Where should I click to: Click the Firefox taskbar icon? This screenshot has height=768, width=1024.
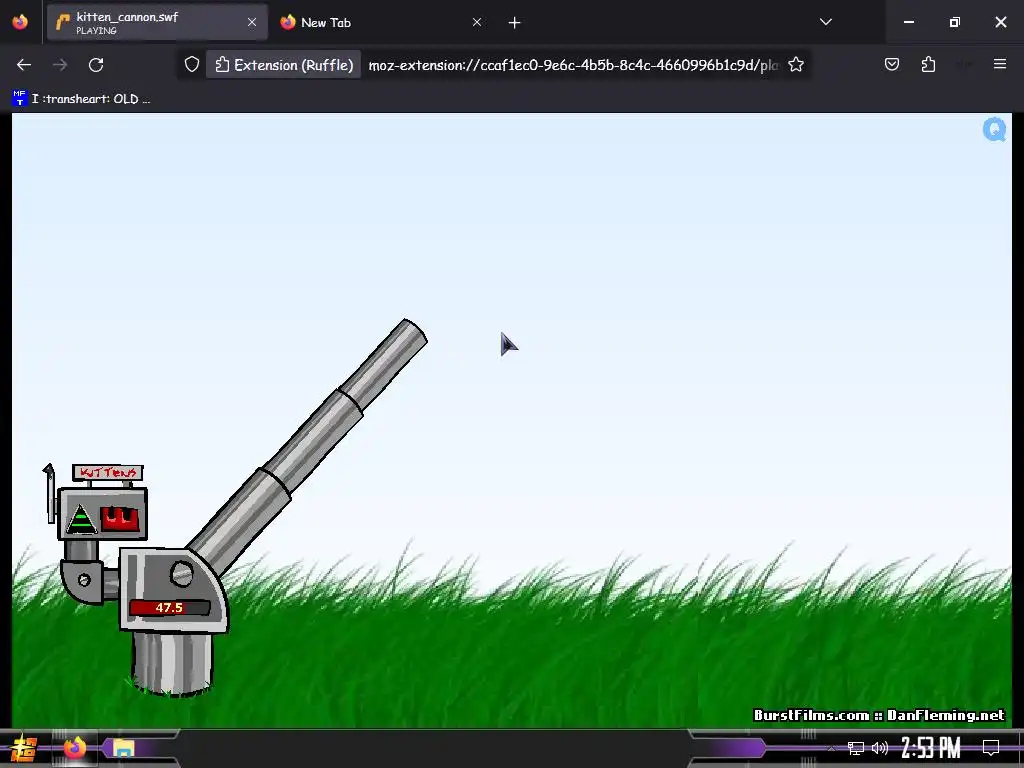74,748
